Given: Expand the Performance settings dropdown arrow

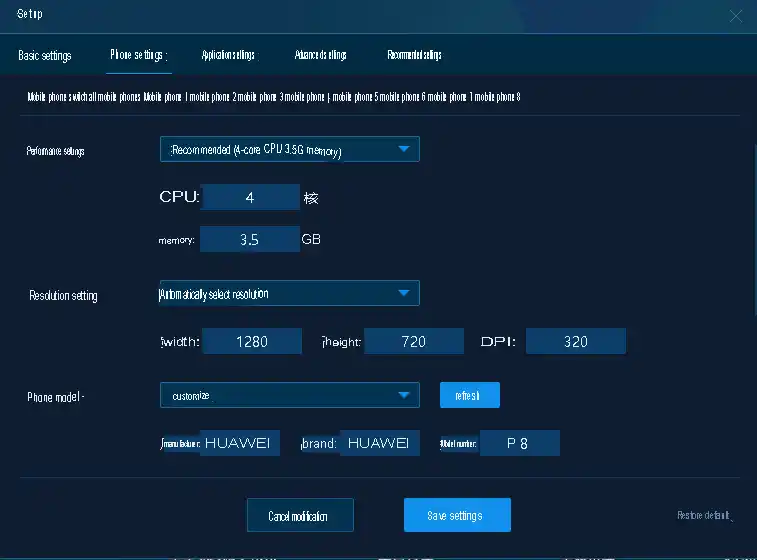Looking at the screenshot, I should pos(403,150).
